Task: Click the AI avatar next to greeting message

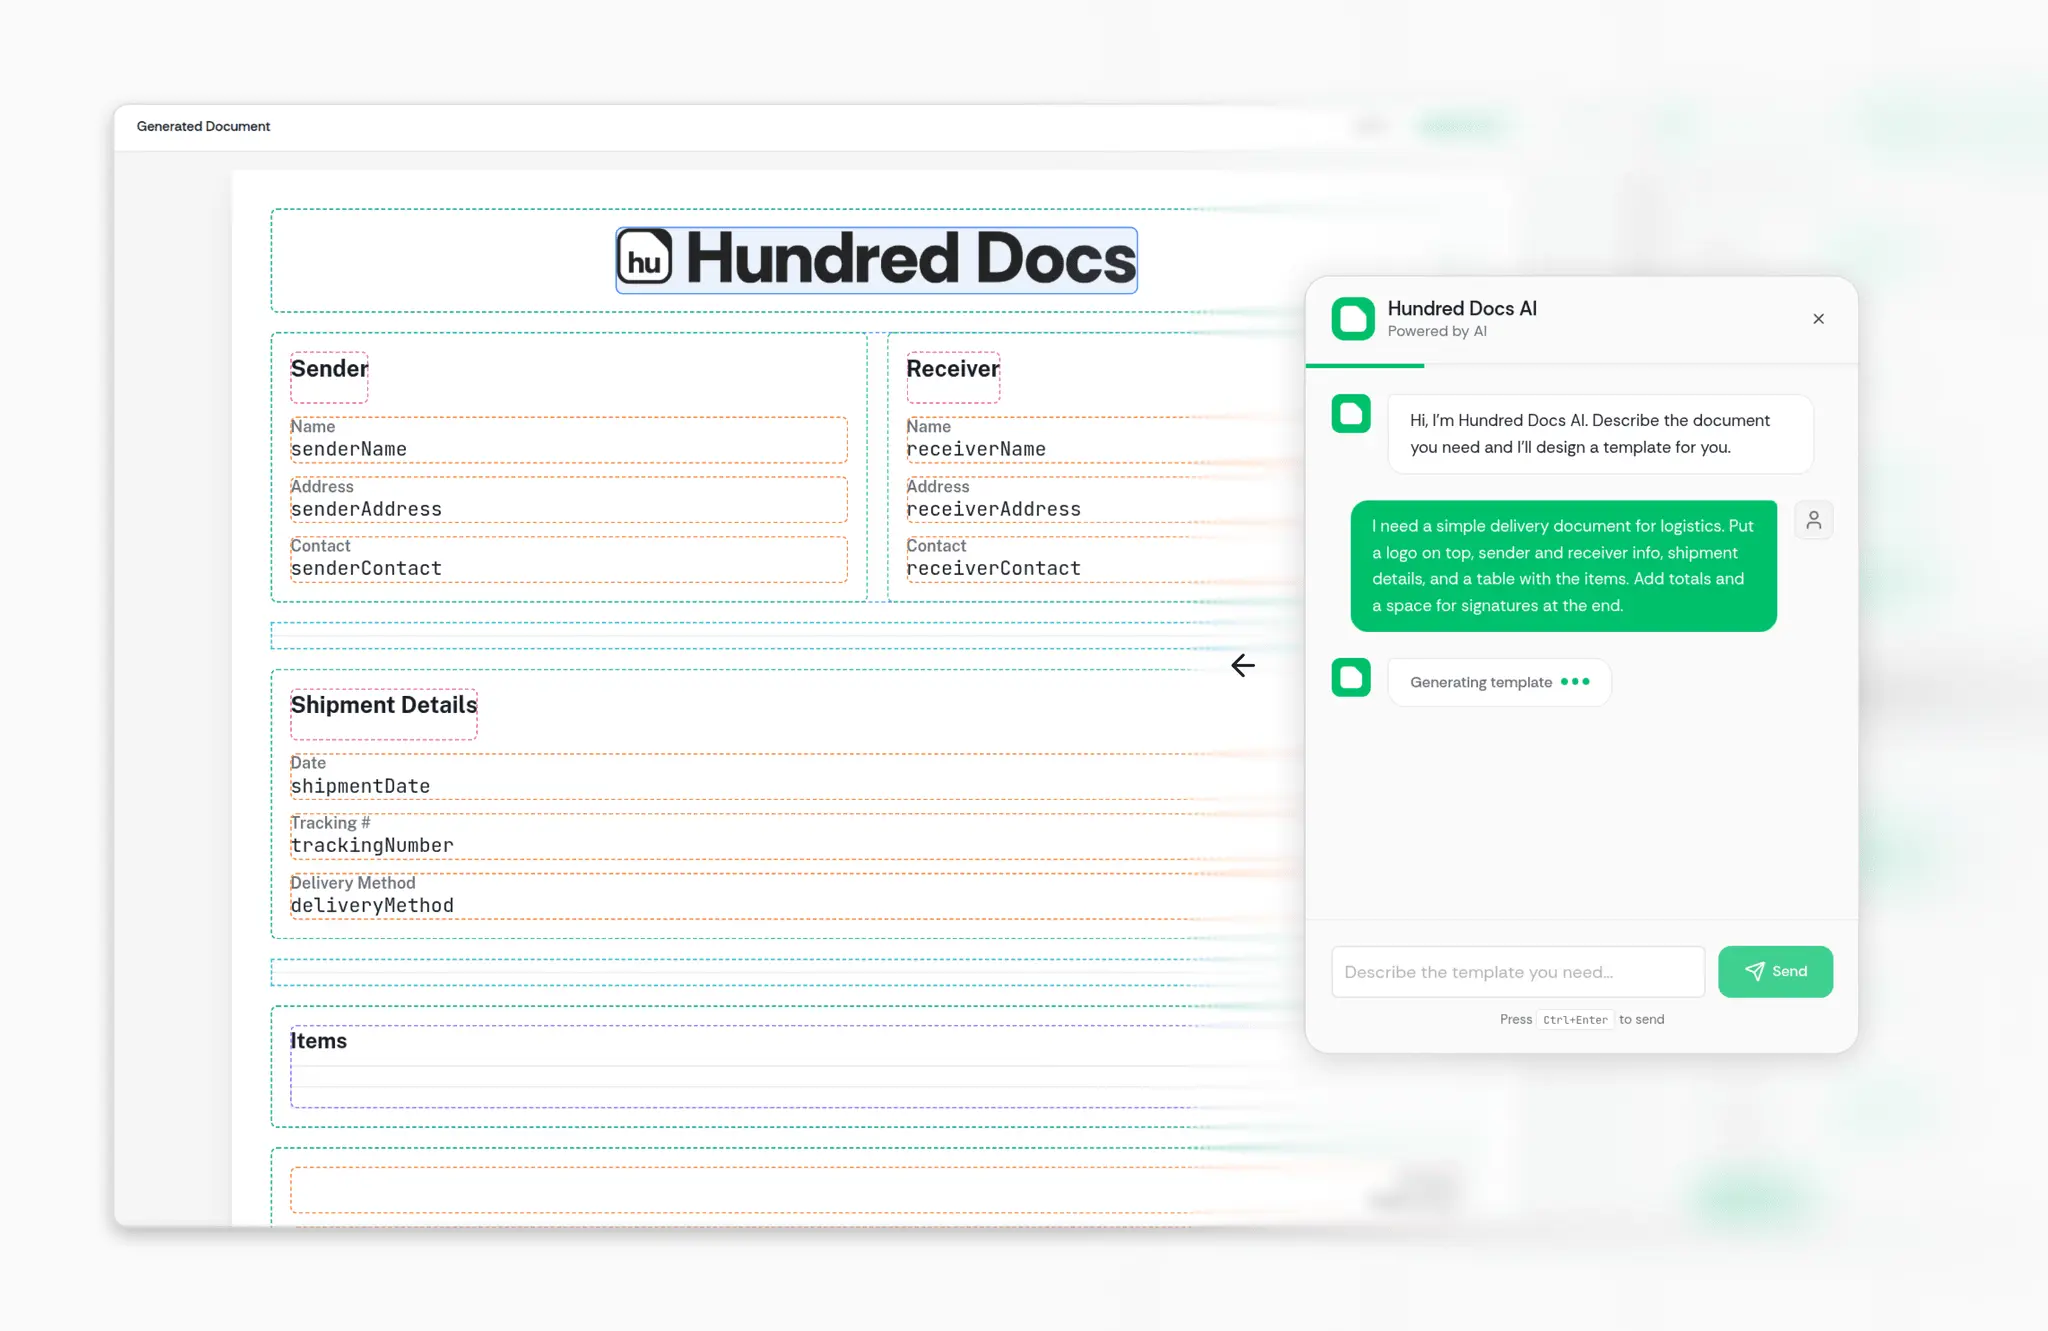Action: point(1351,414)
